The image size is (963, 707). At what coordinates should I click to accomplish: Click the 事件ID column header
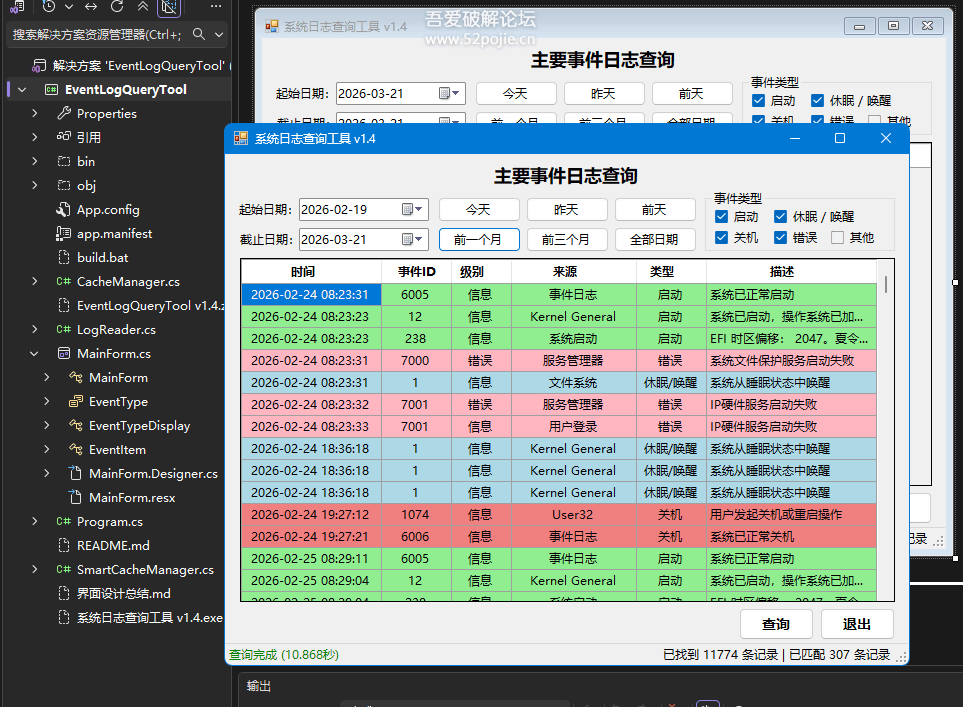pyautogui.click(x=416, y=272)
